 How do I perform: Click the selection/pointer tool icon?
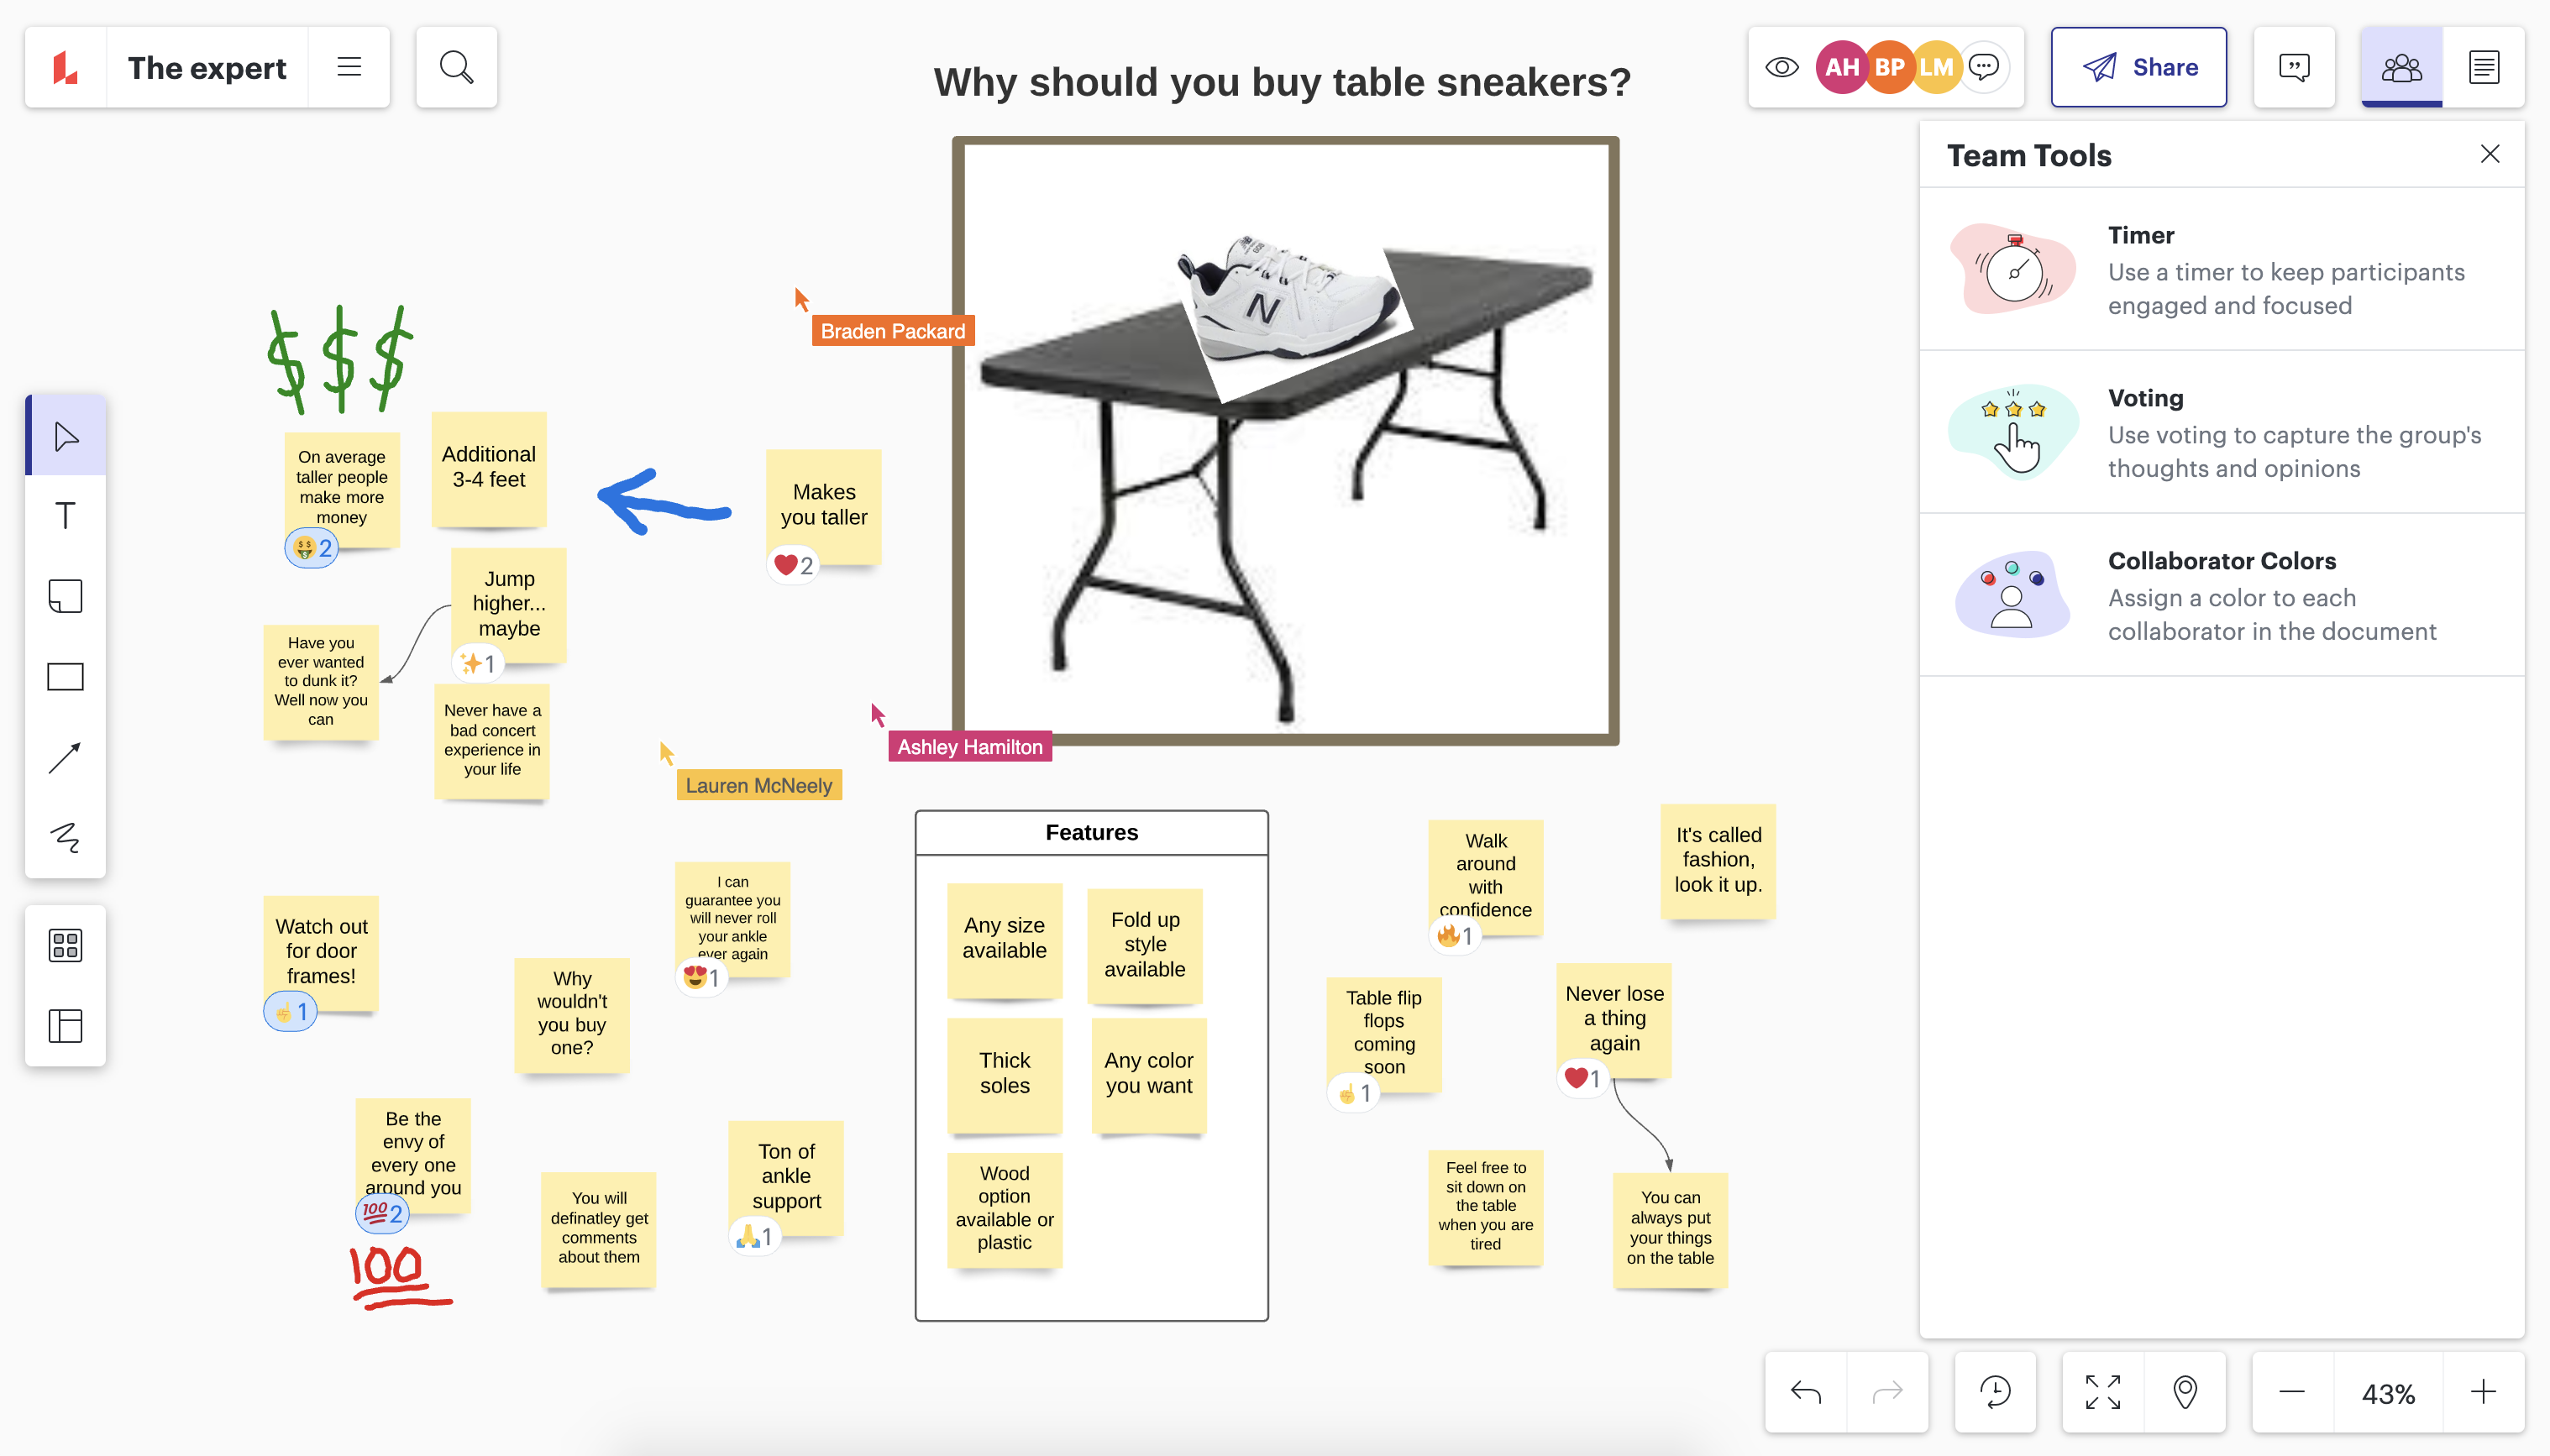66,436
